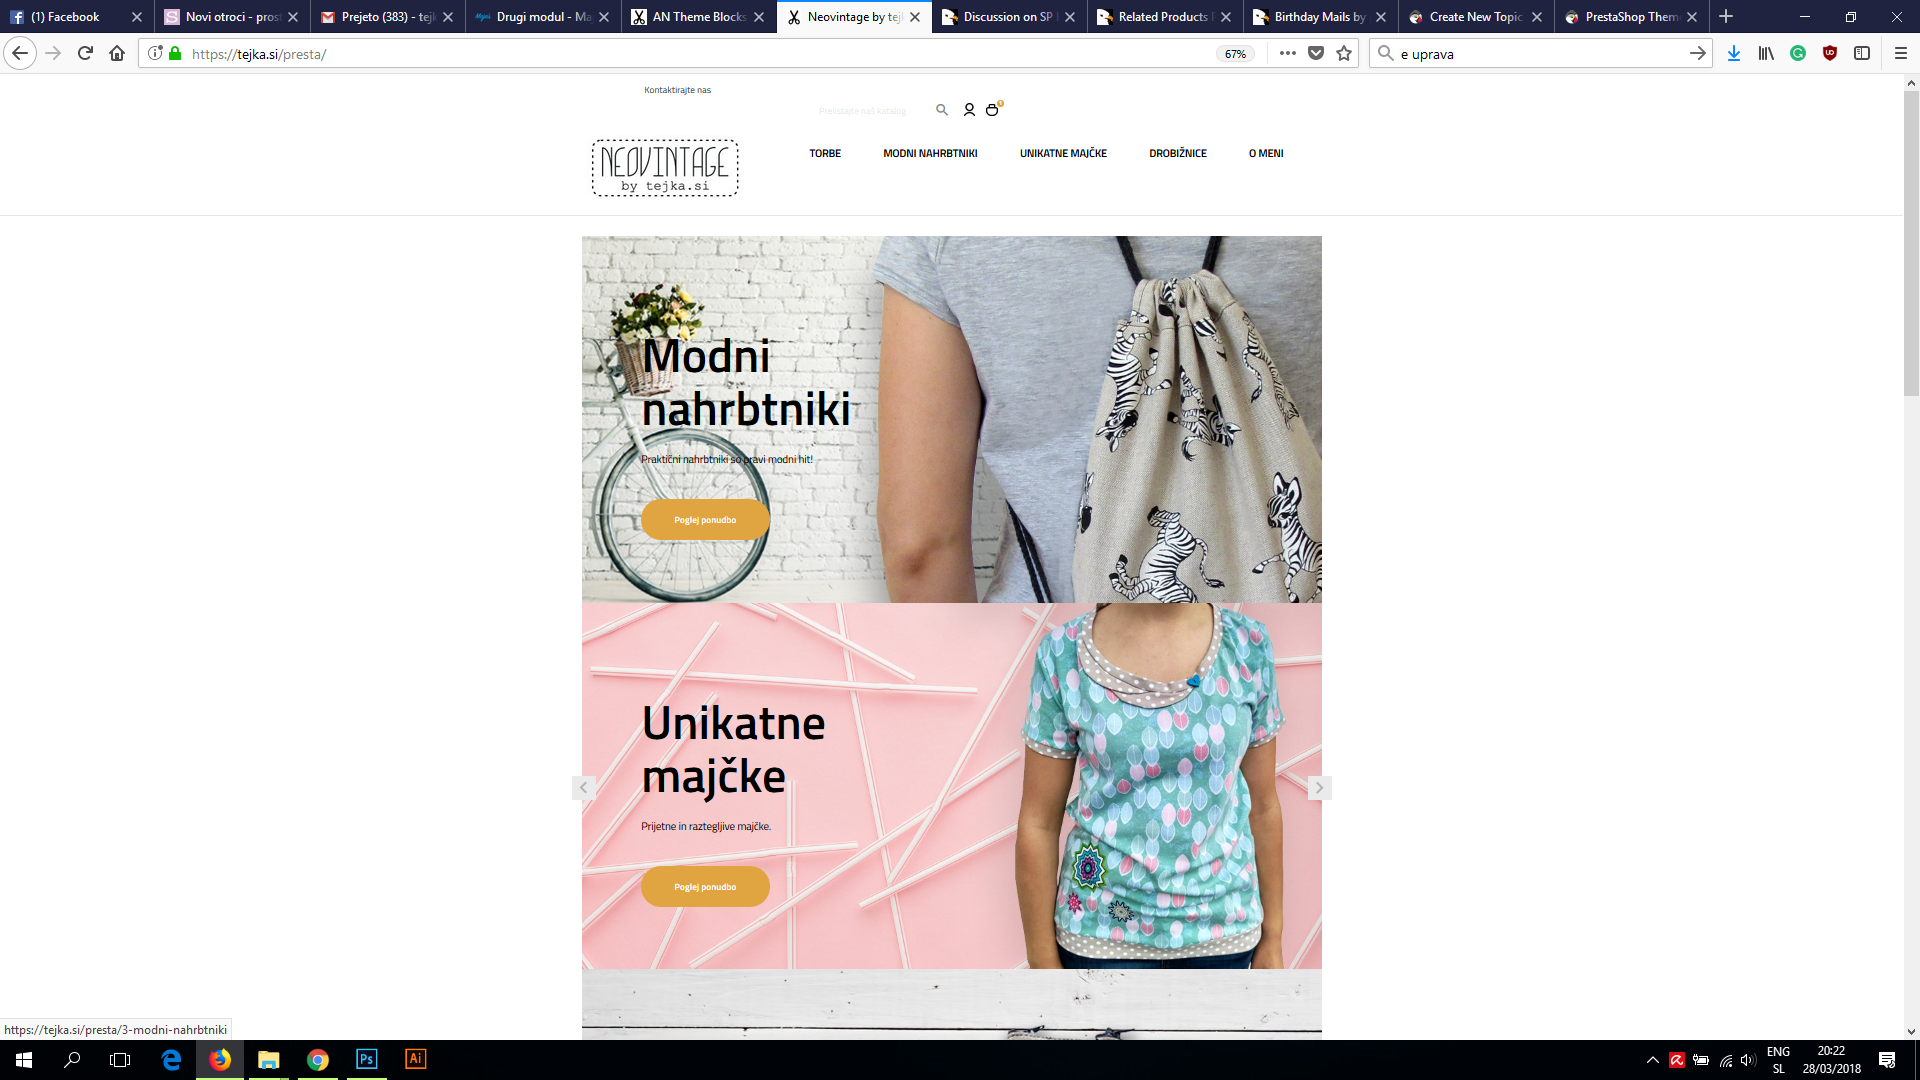Screen dimensions: 1920x1080
Task: Click the 67% zoom level indicator
Action: 1235,54
